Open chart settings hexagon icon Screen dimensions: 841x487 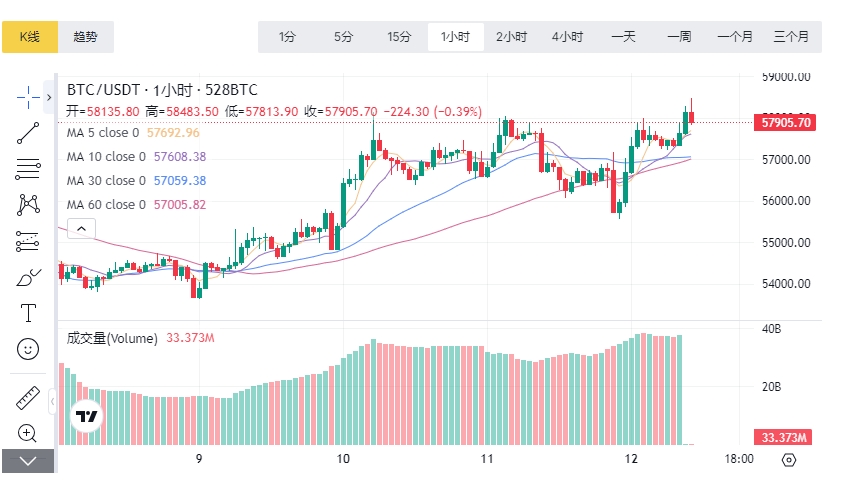coord(789,460)
